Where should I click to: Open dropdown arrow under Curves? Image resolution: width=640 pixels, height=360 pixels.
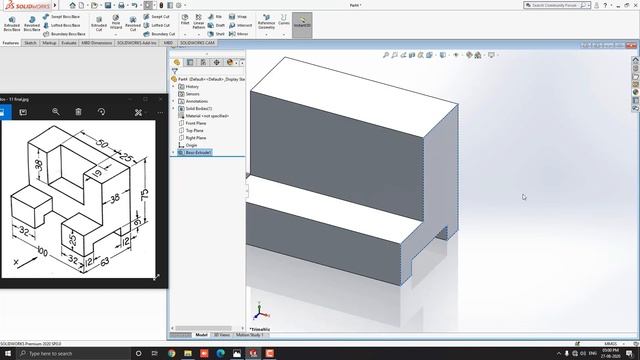click(284, 35)
